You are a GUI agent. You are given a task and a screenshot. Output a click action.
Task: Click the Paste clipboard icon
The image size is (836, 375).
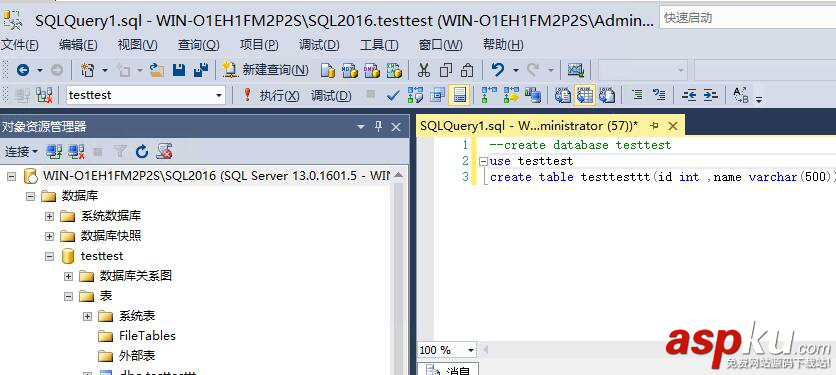click(467, 70)
